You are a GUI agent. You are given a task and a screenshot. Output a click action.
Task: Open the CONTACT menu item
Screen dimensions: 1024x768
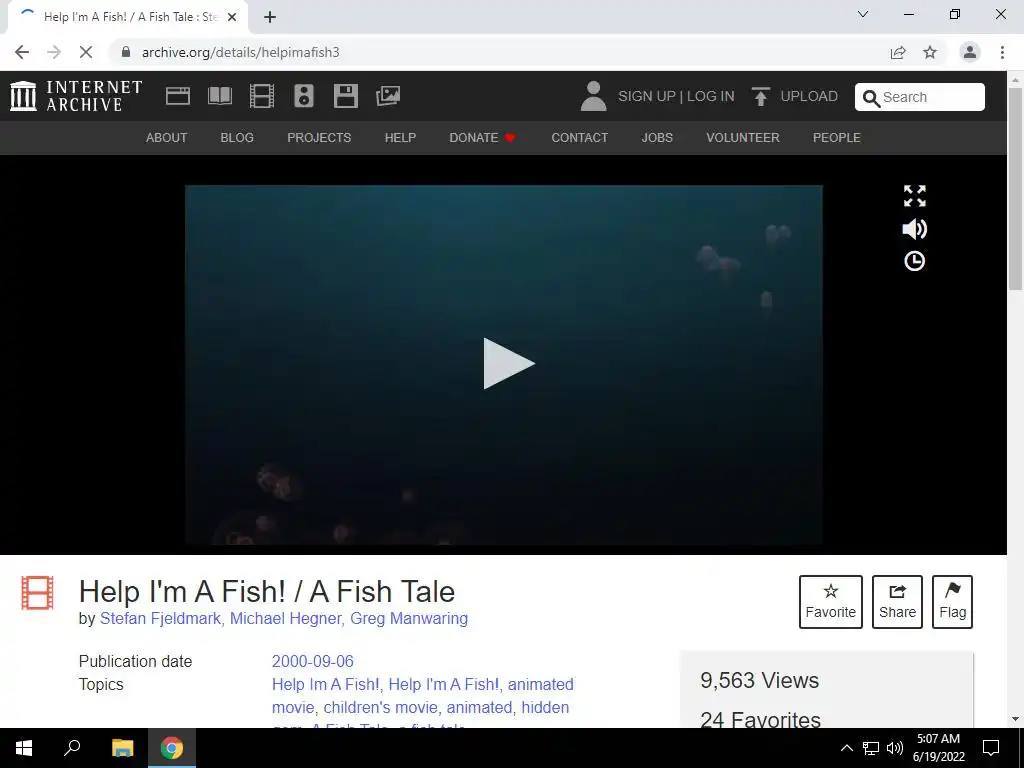[x=579, y=138]
